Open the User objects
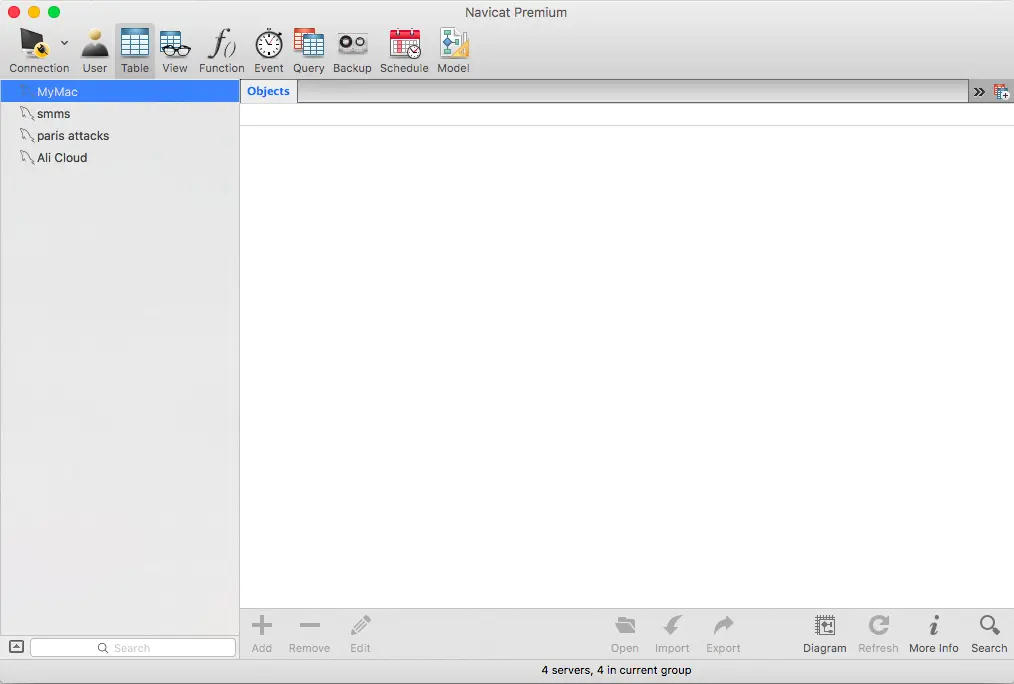1014x684 pixels. [94, 50]
